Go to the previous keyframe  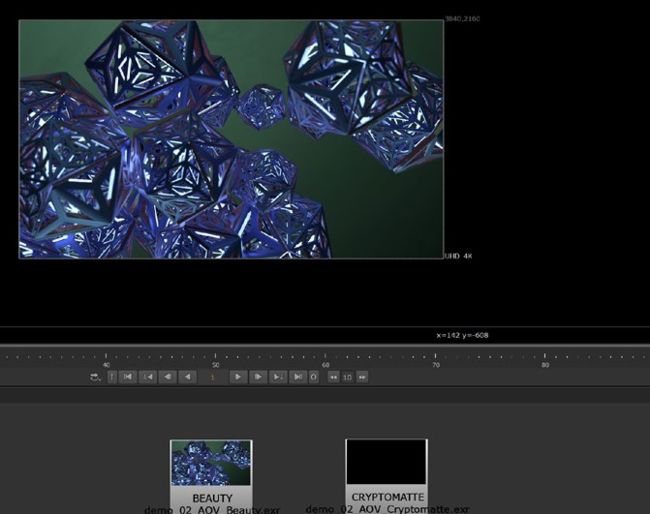tap(147, 377)
